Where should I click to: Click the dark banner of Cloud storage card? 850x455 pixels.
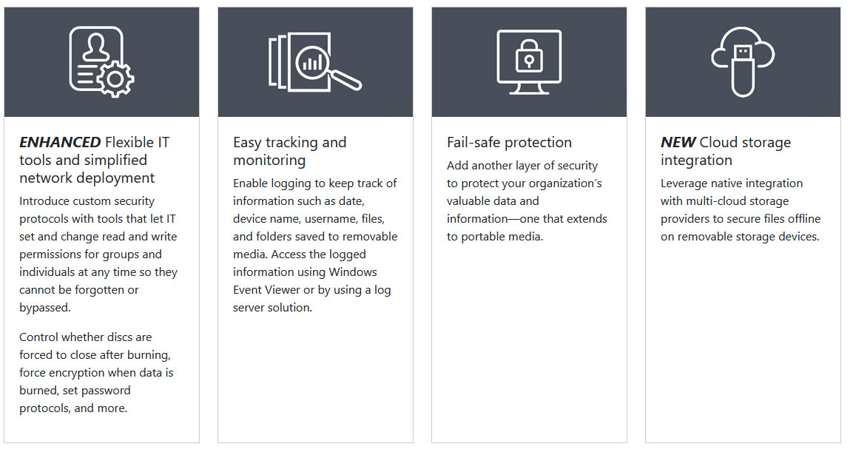tap(743, 62)
